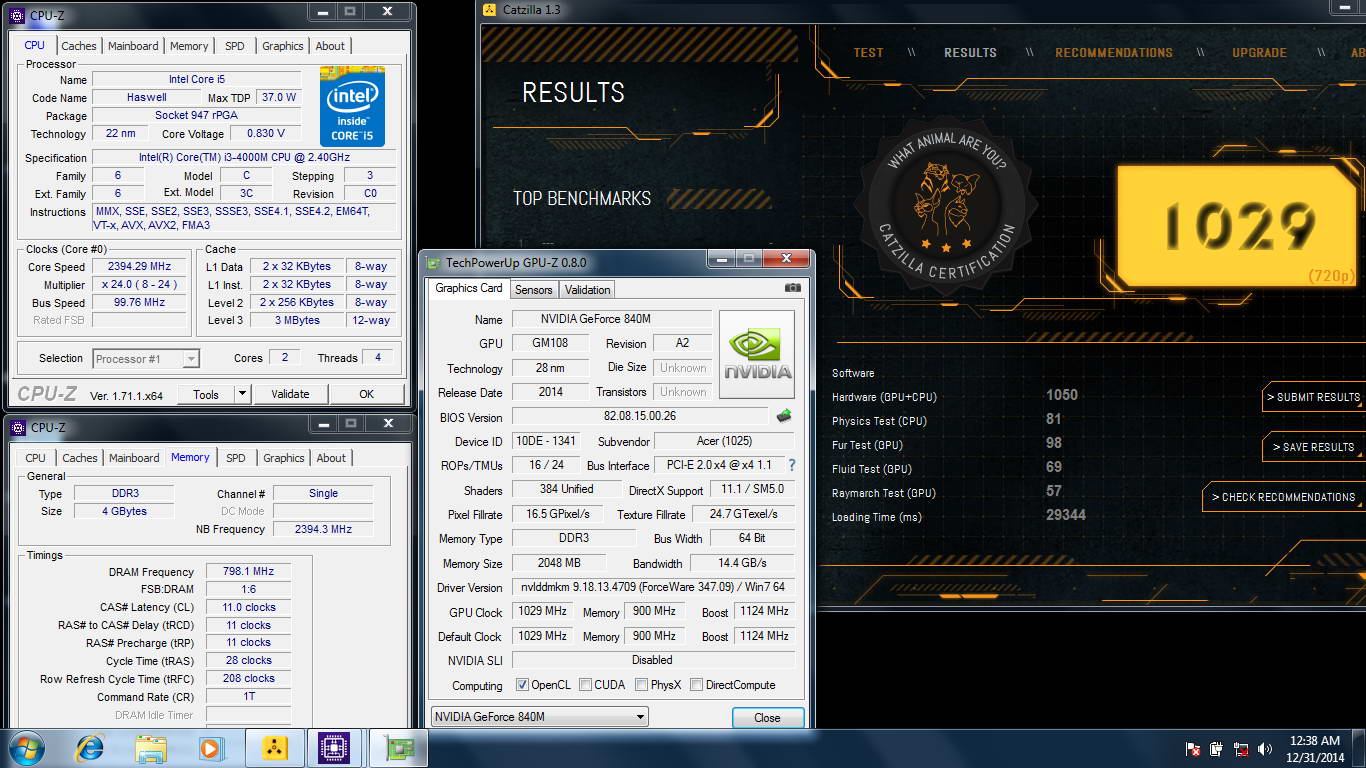
Task: Open the Tools dropdown arrow in CPU-Z
Action: click(241, 394)
